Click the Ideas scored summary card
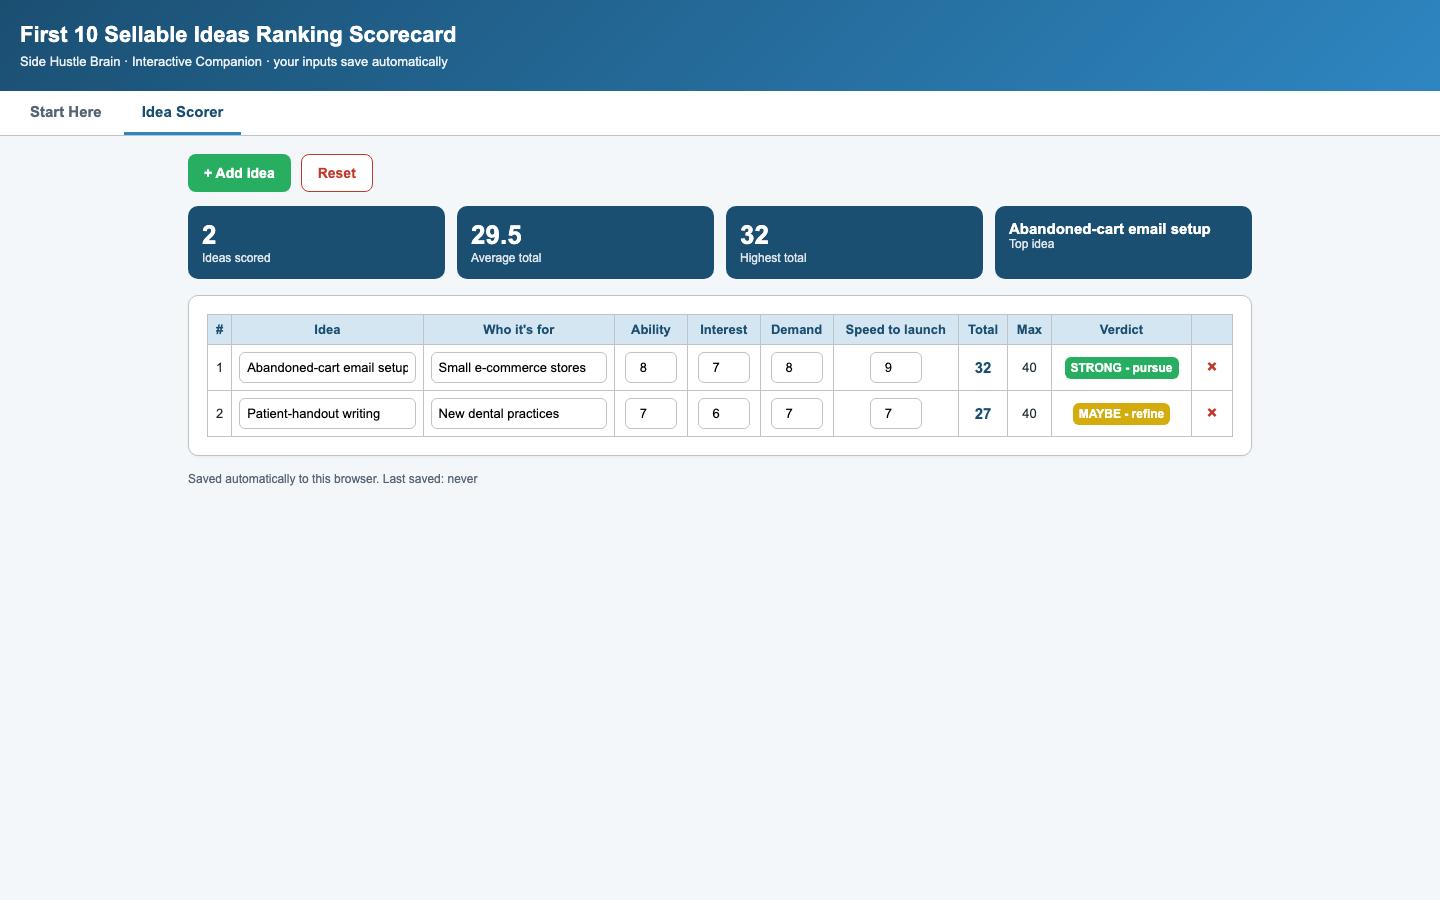The image size is (1440, 900). (316, 242)
